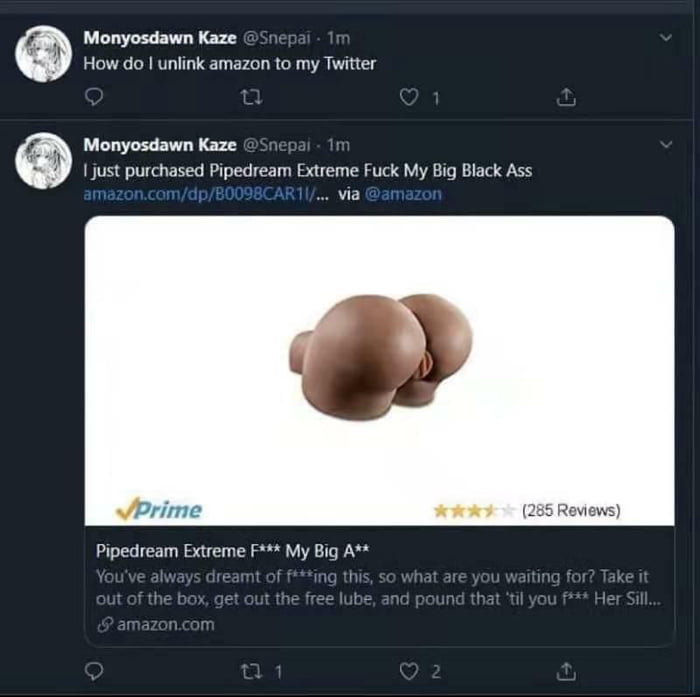Image resolution: width=700 pixels, height=697 pixels.
Task: Open the @amazon mention profile
Action: 403,194
